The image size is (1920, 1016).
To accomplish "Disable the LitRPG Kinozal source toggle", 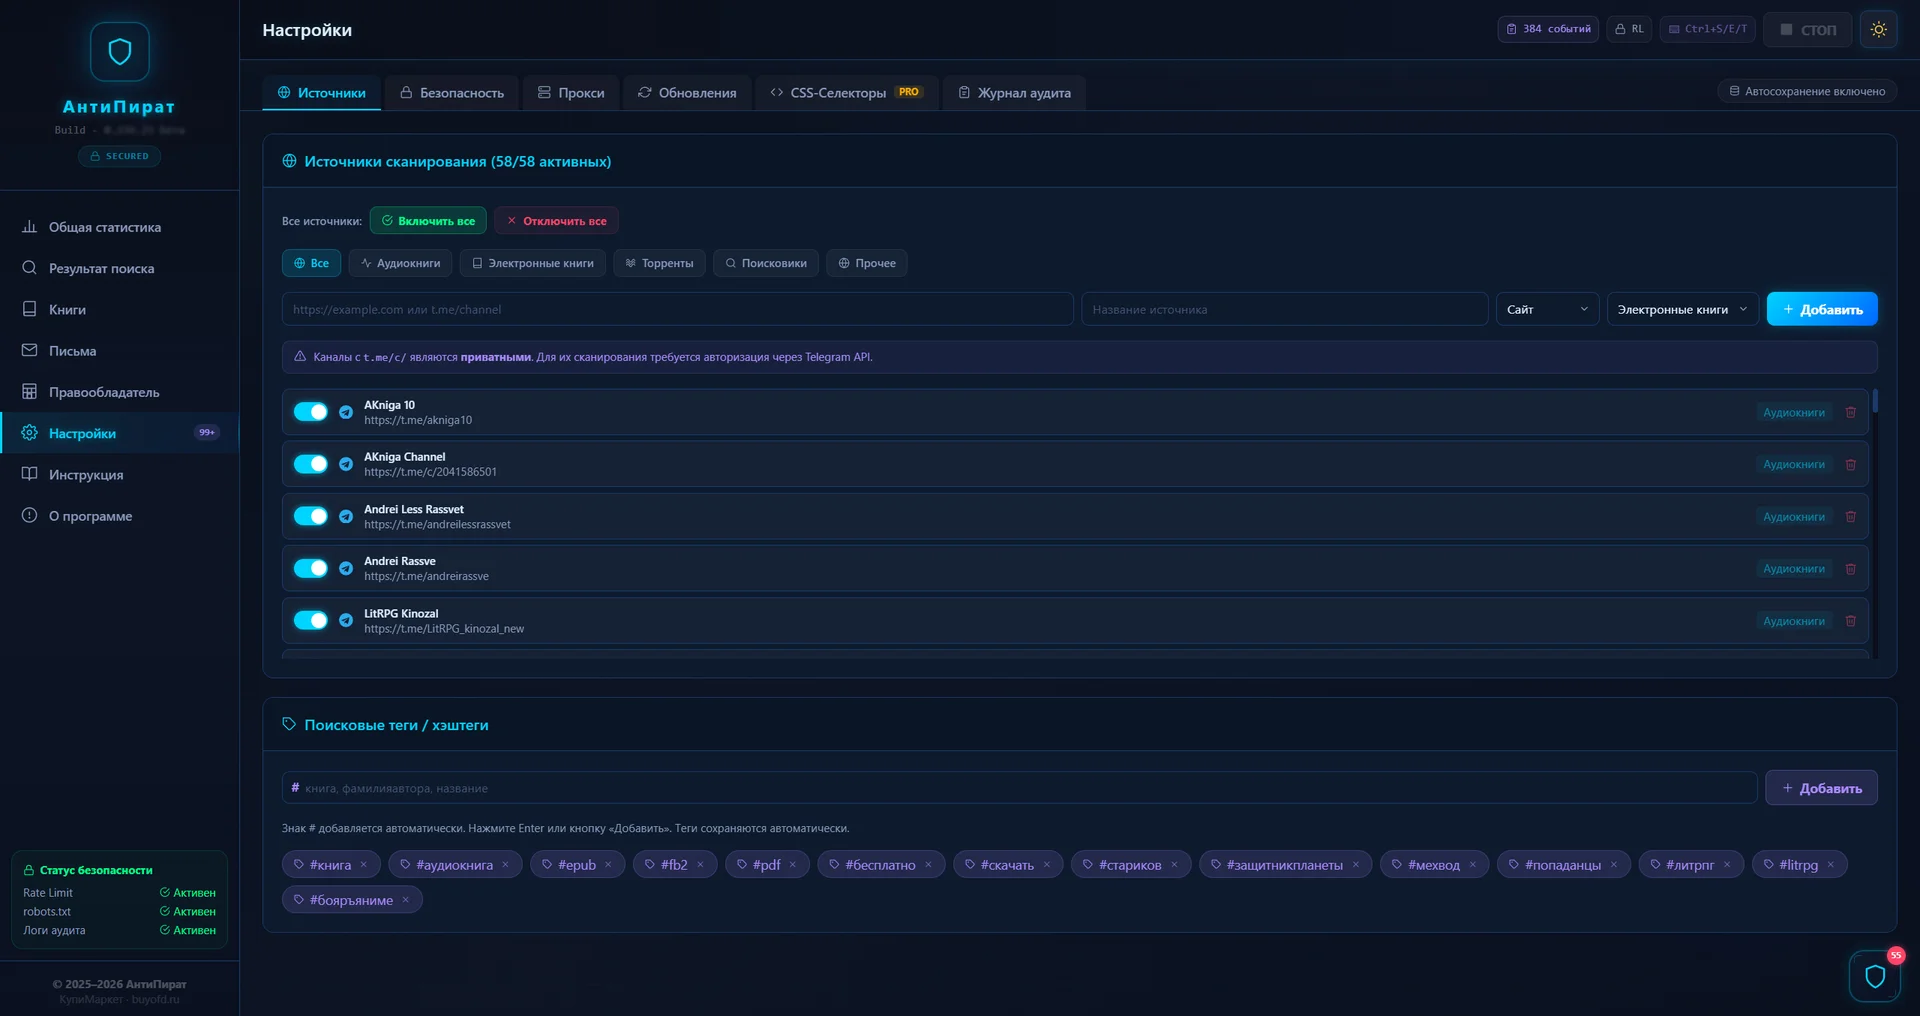I will [311, 620].
